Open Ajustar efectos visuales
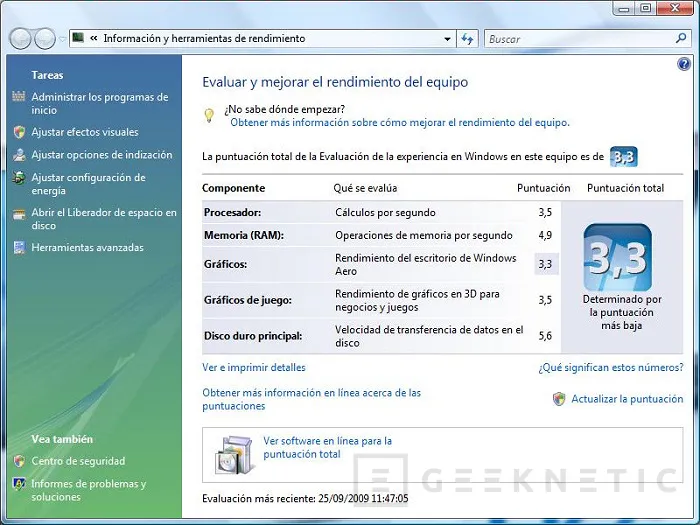Image resolution: width=700 pixels, height=525 pixels. pos(85,132)
